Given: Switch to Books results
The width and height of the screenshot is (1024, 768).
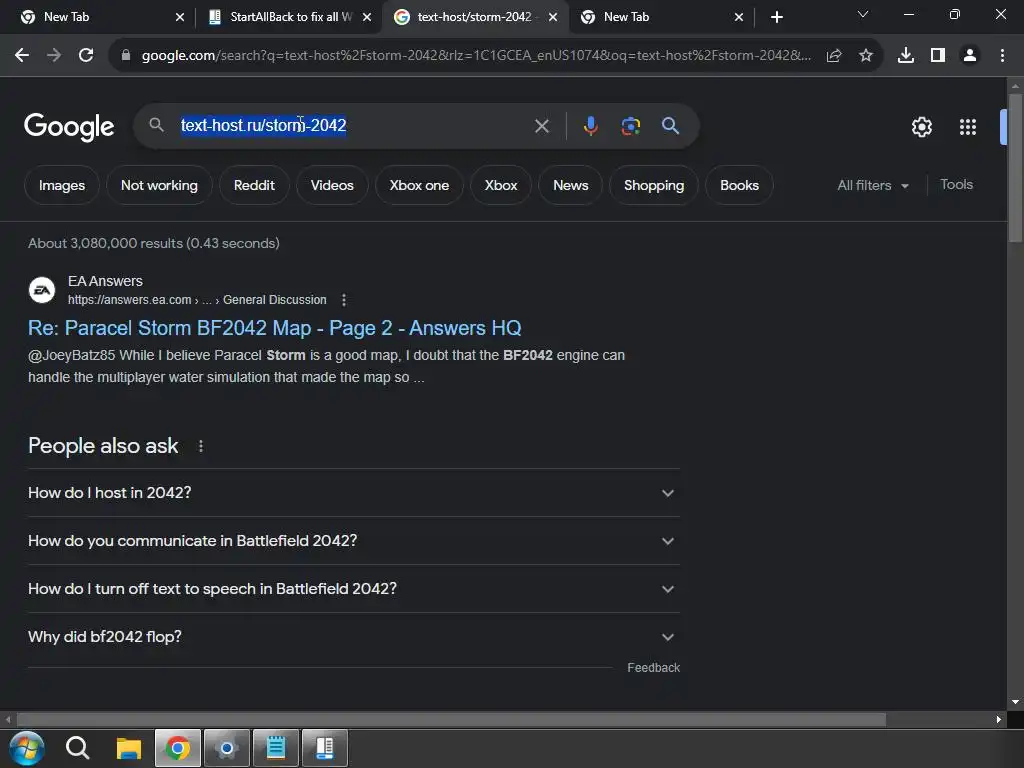Looking at the screenshot, I should (x=739, y=185).
